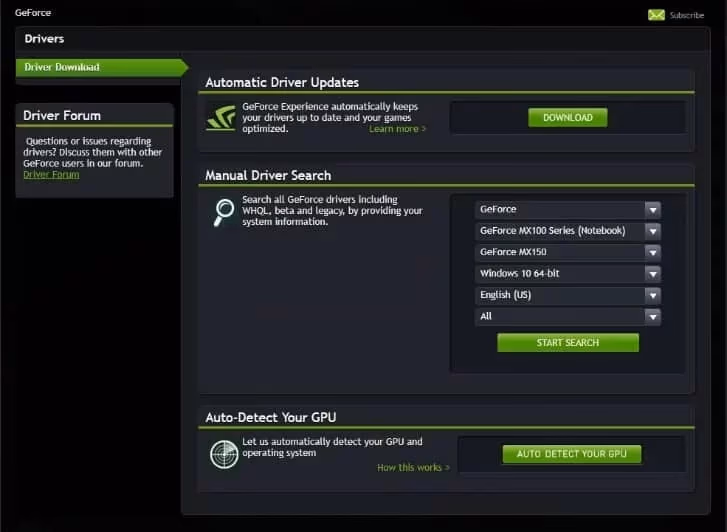Click the NVIDIA GeForce Experience logo icon
The image size is (727, 532).
221,117
